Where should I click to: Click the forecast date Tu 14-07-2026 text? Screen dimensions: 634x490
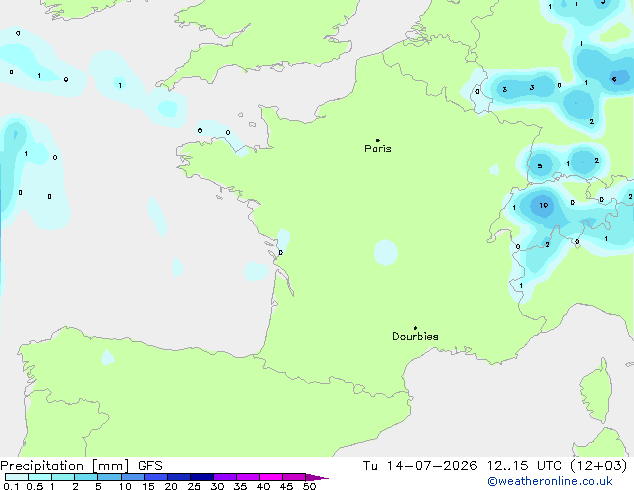pyautogui.click(x=420, y=466)
